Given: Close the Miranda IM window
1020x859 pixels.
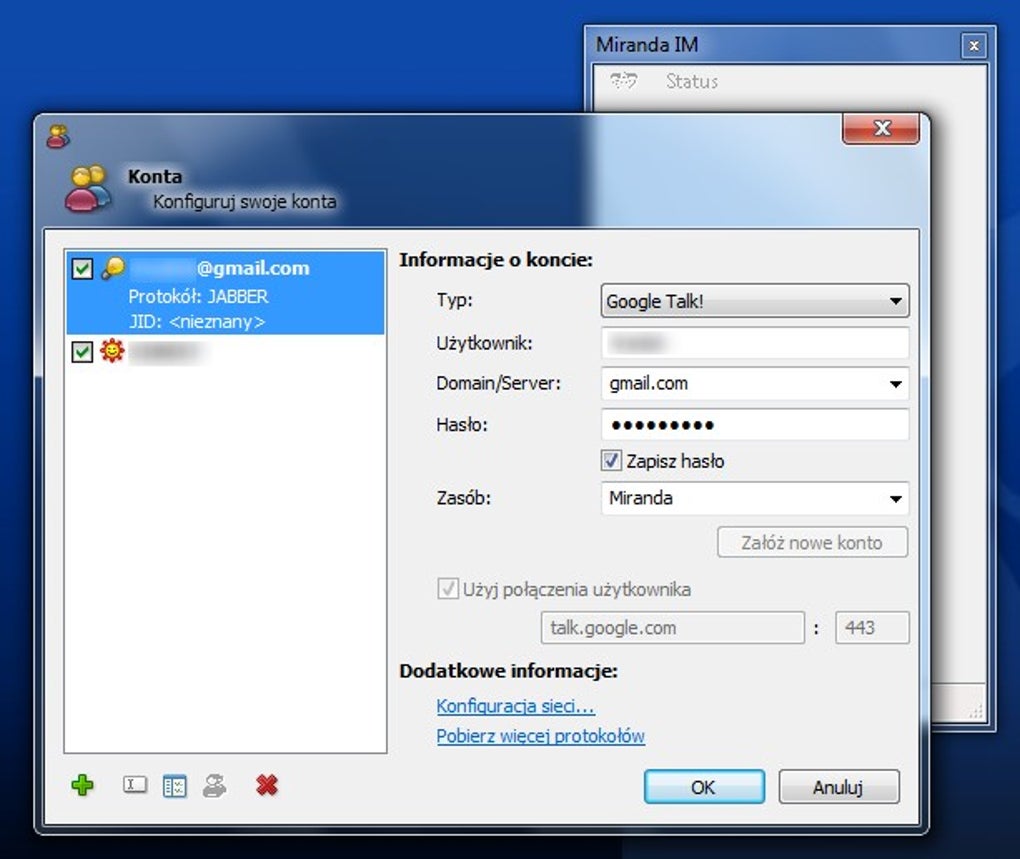Looking at the screenshot, I should click(x=974, y=46).
